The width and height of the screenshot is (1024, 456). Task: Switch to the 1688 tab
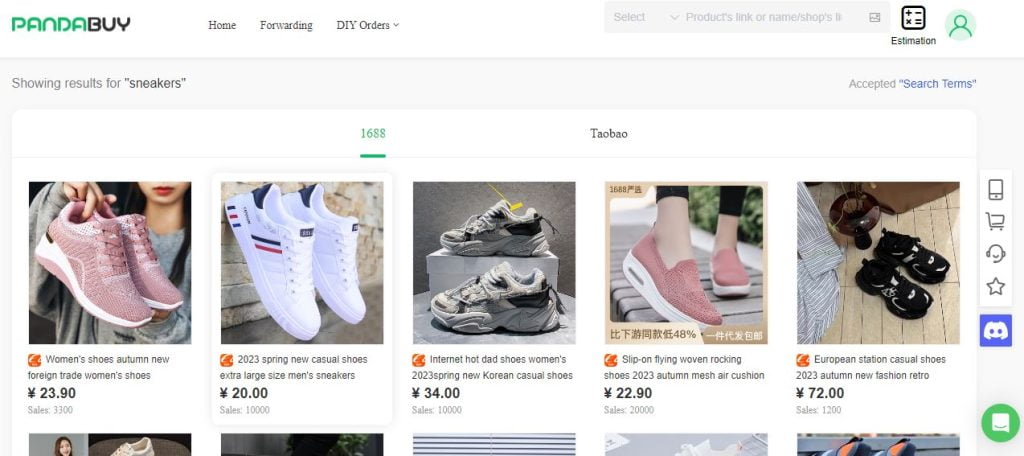point(373,133)
